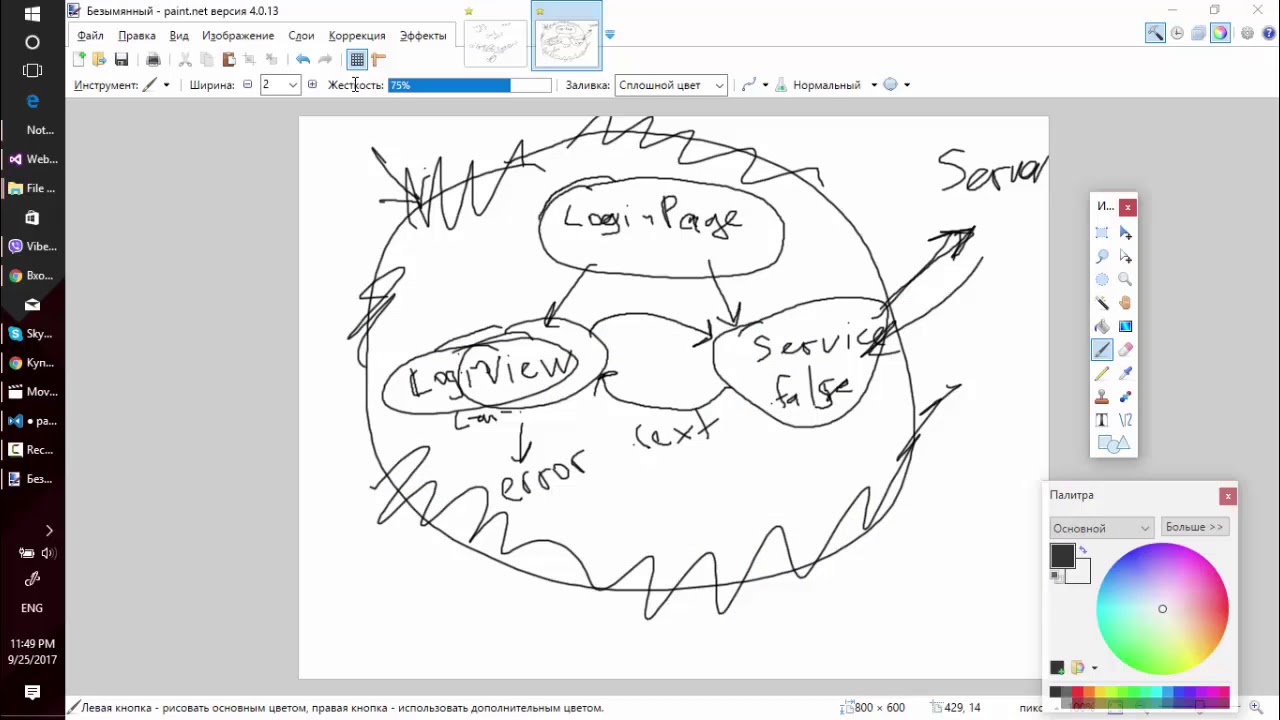The height and width of the screenshot is (720, 1280).
Task: Select the Zoom magnifier tool
Action: [x=1126, y=280]
